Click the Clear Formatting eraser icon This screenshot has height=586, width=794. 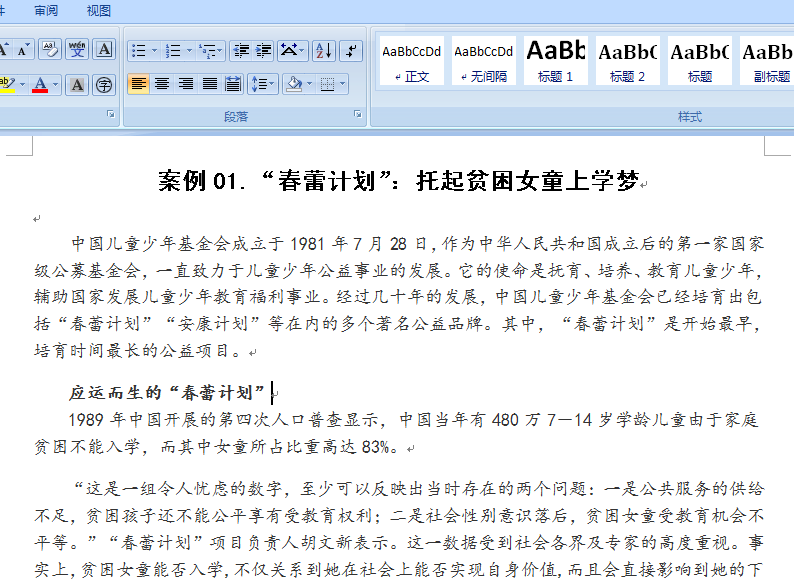tap(50, 50)
